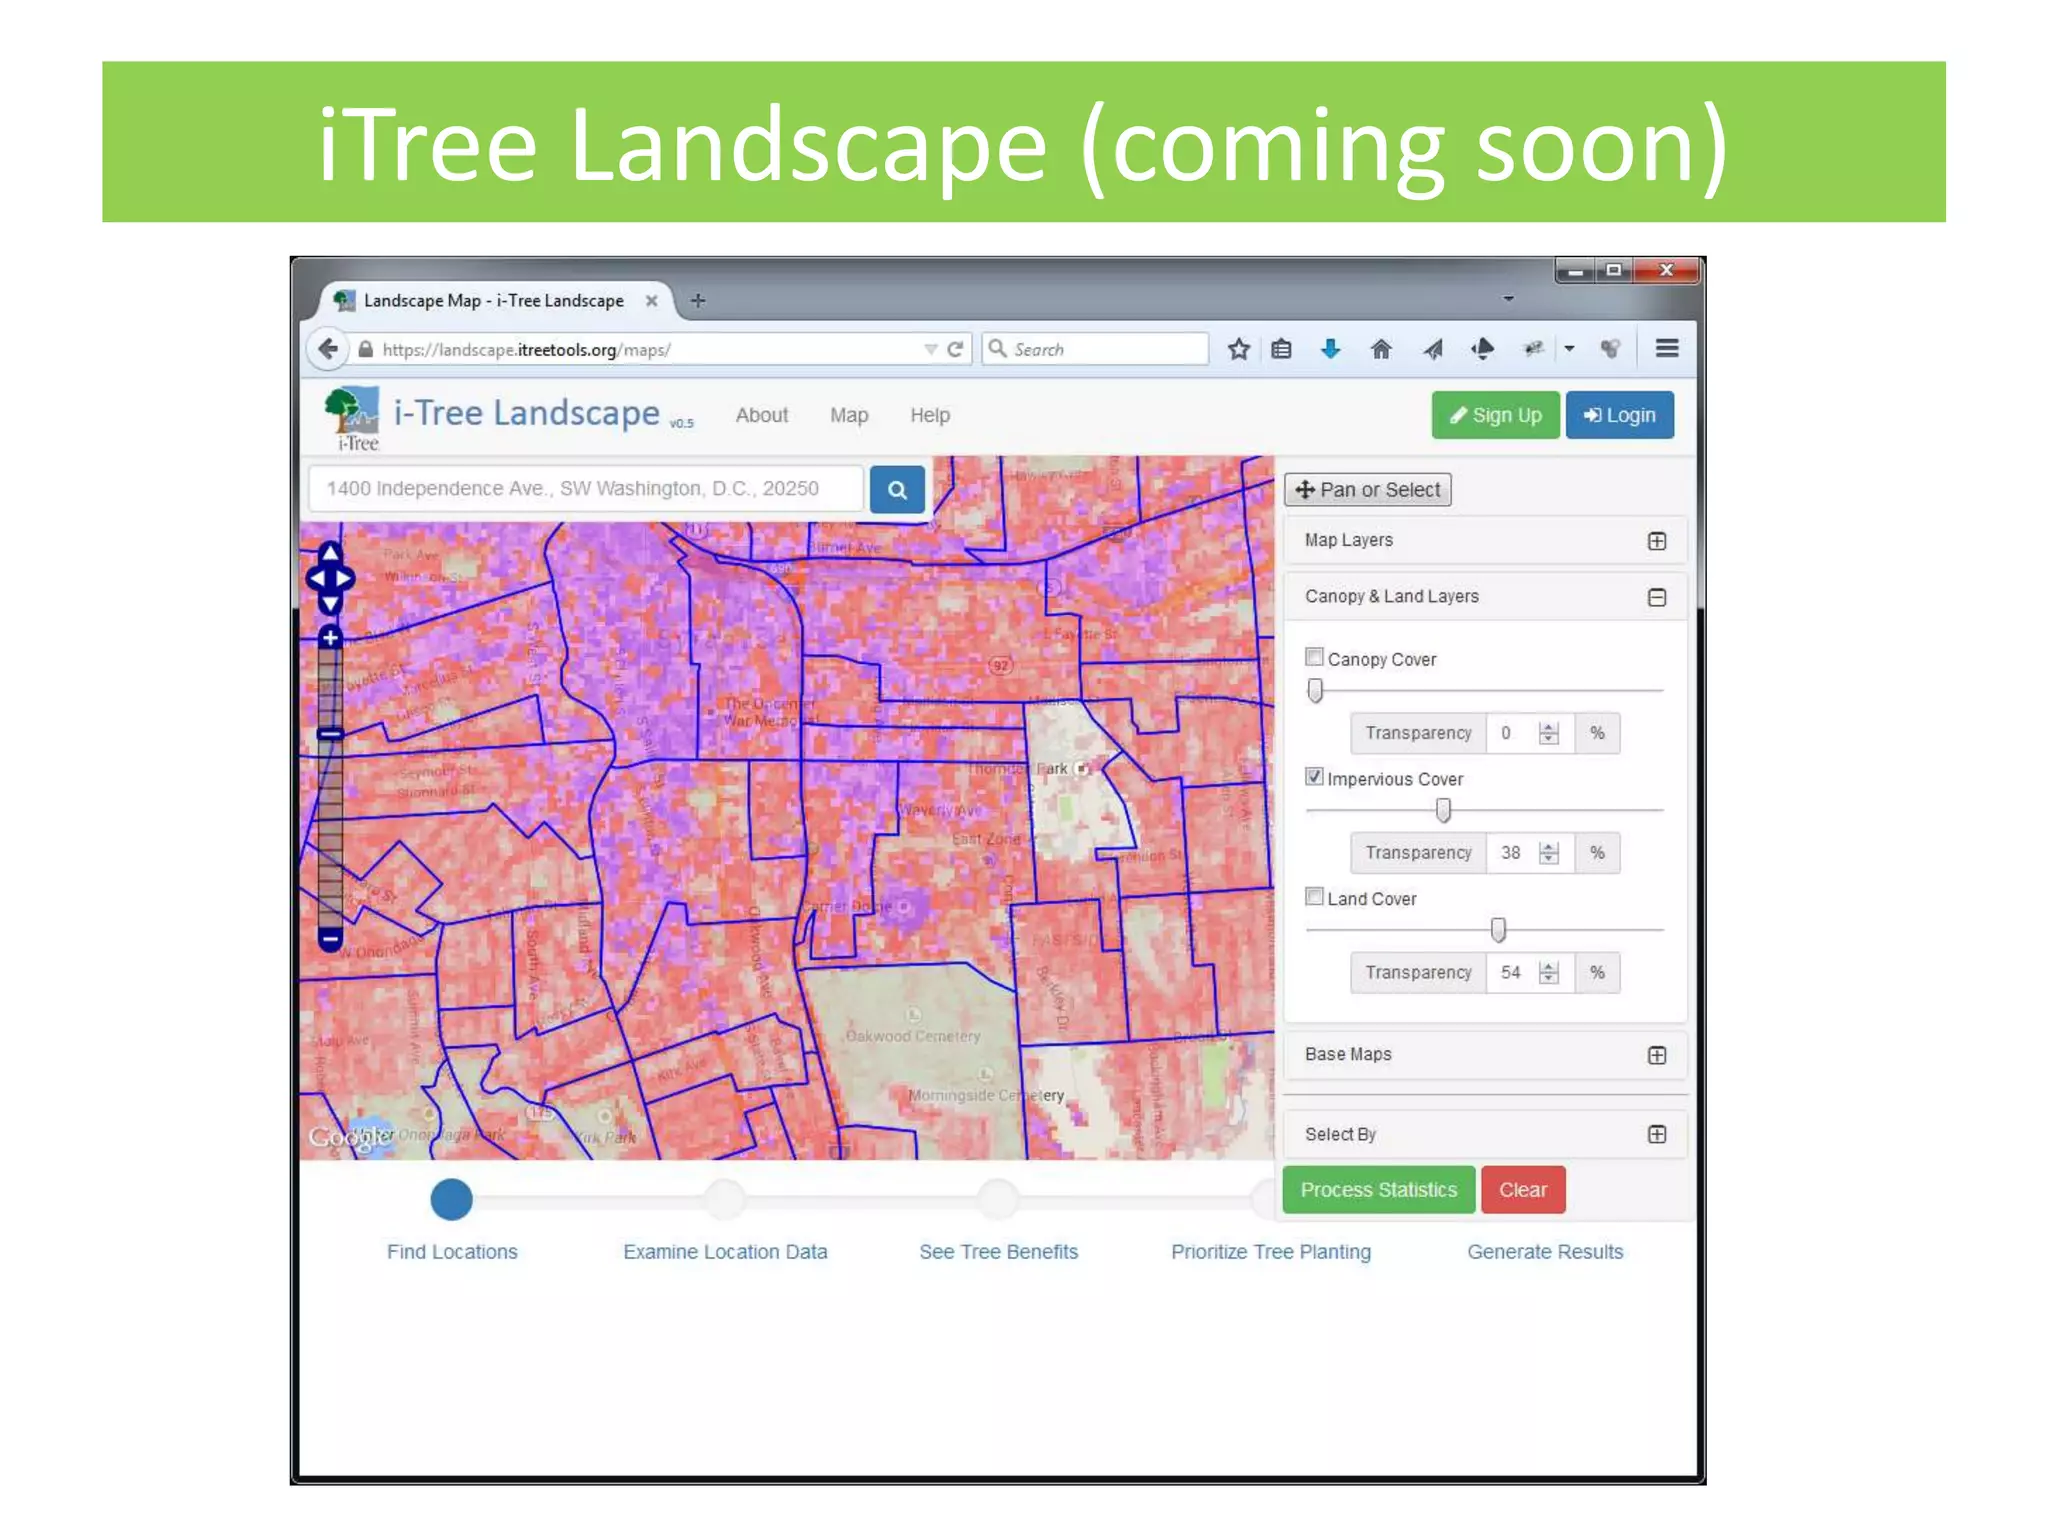Enable the Land Cover checkbox
The image size is (2048, 1536).
pos(1314,897)
